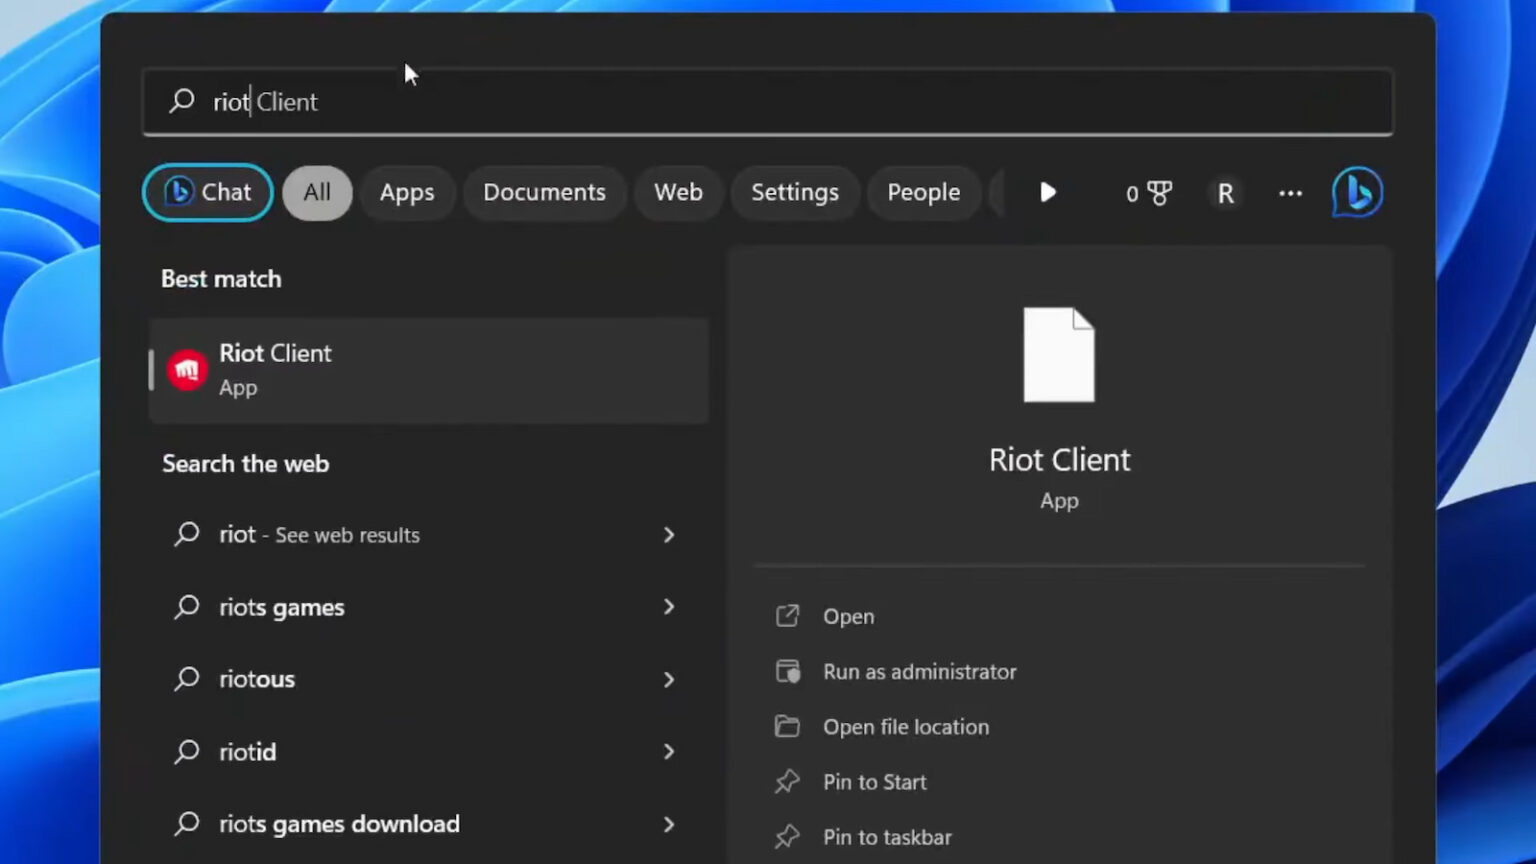1536x864 pixels.
Task: Click the search magnifier icon in search box
Action: pyautogui.click(x=182, y=101)
